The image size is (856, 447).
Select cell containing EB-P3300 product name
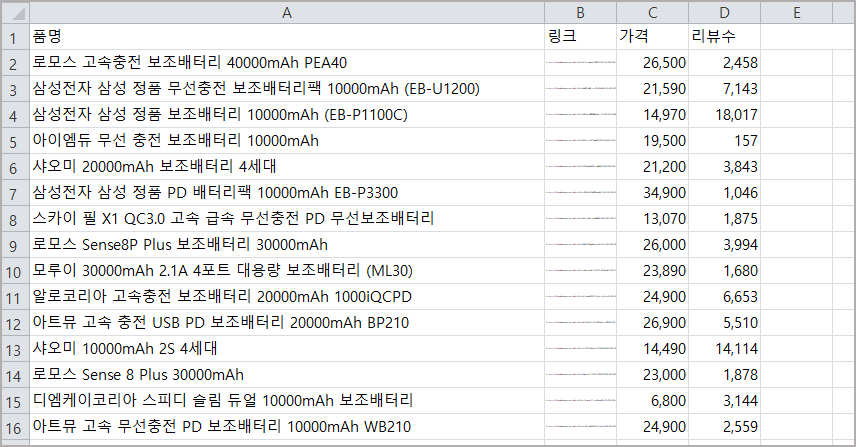[x=287, y=193]
